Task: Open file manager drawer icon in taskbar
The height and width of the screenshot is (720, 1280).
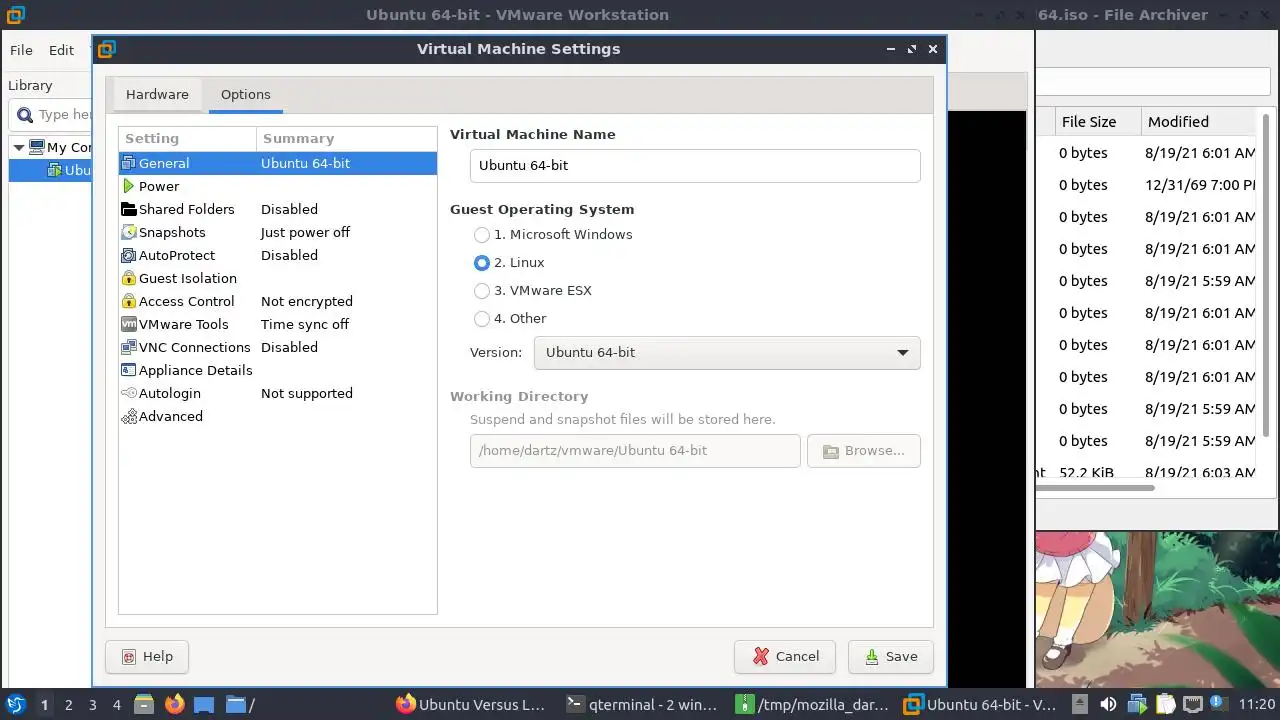Action: pos(143,704)
